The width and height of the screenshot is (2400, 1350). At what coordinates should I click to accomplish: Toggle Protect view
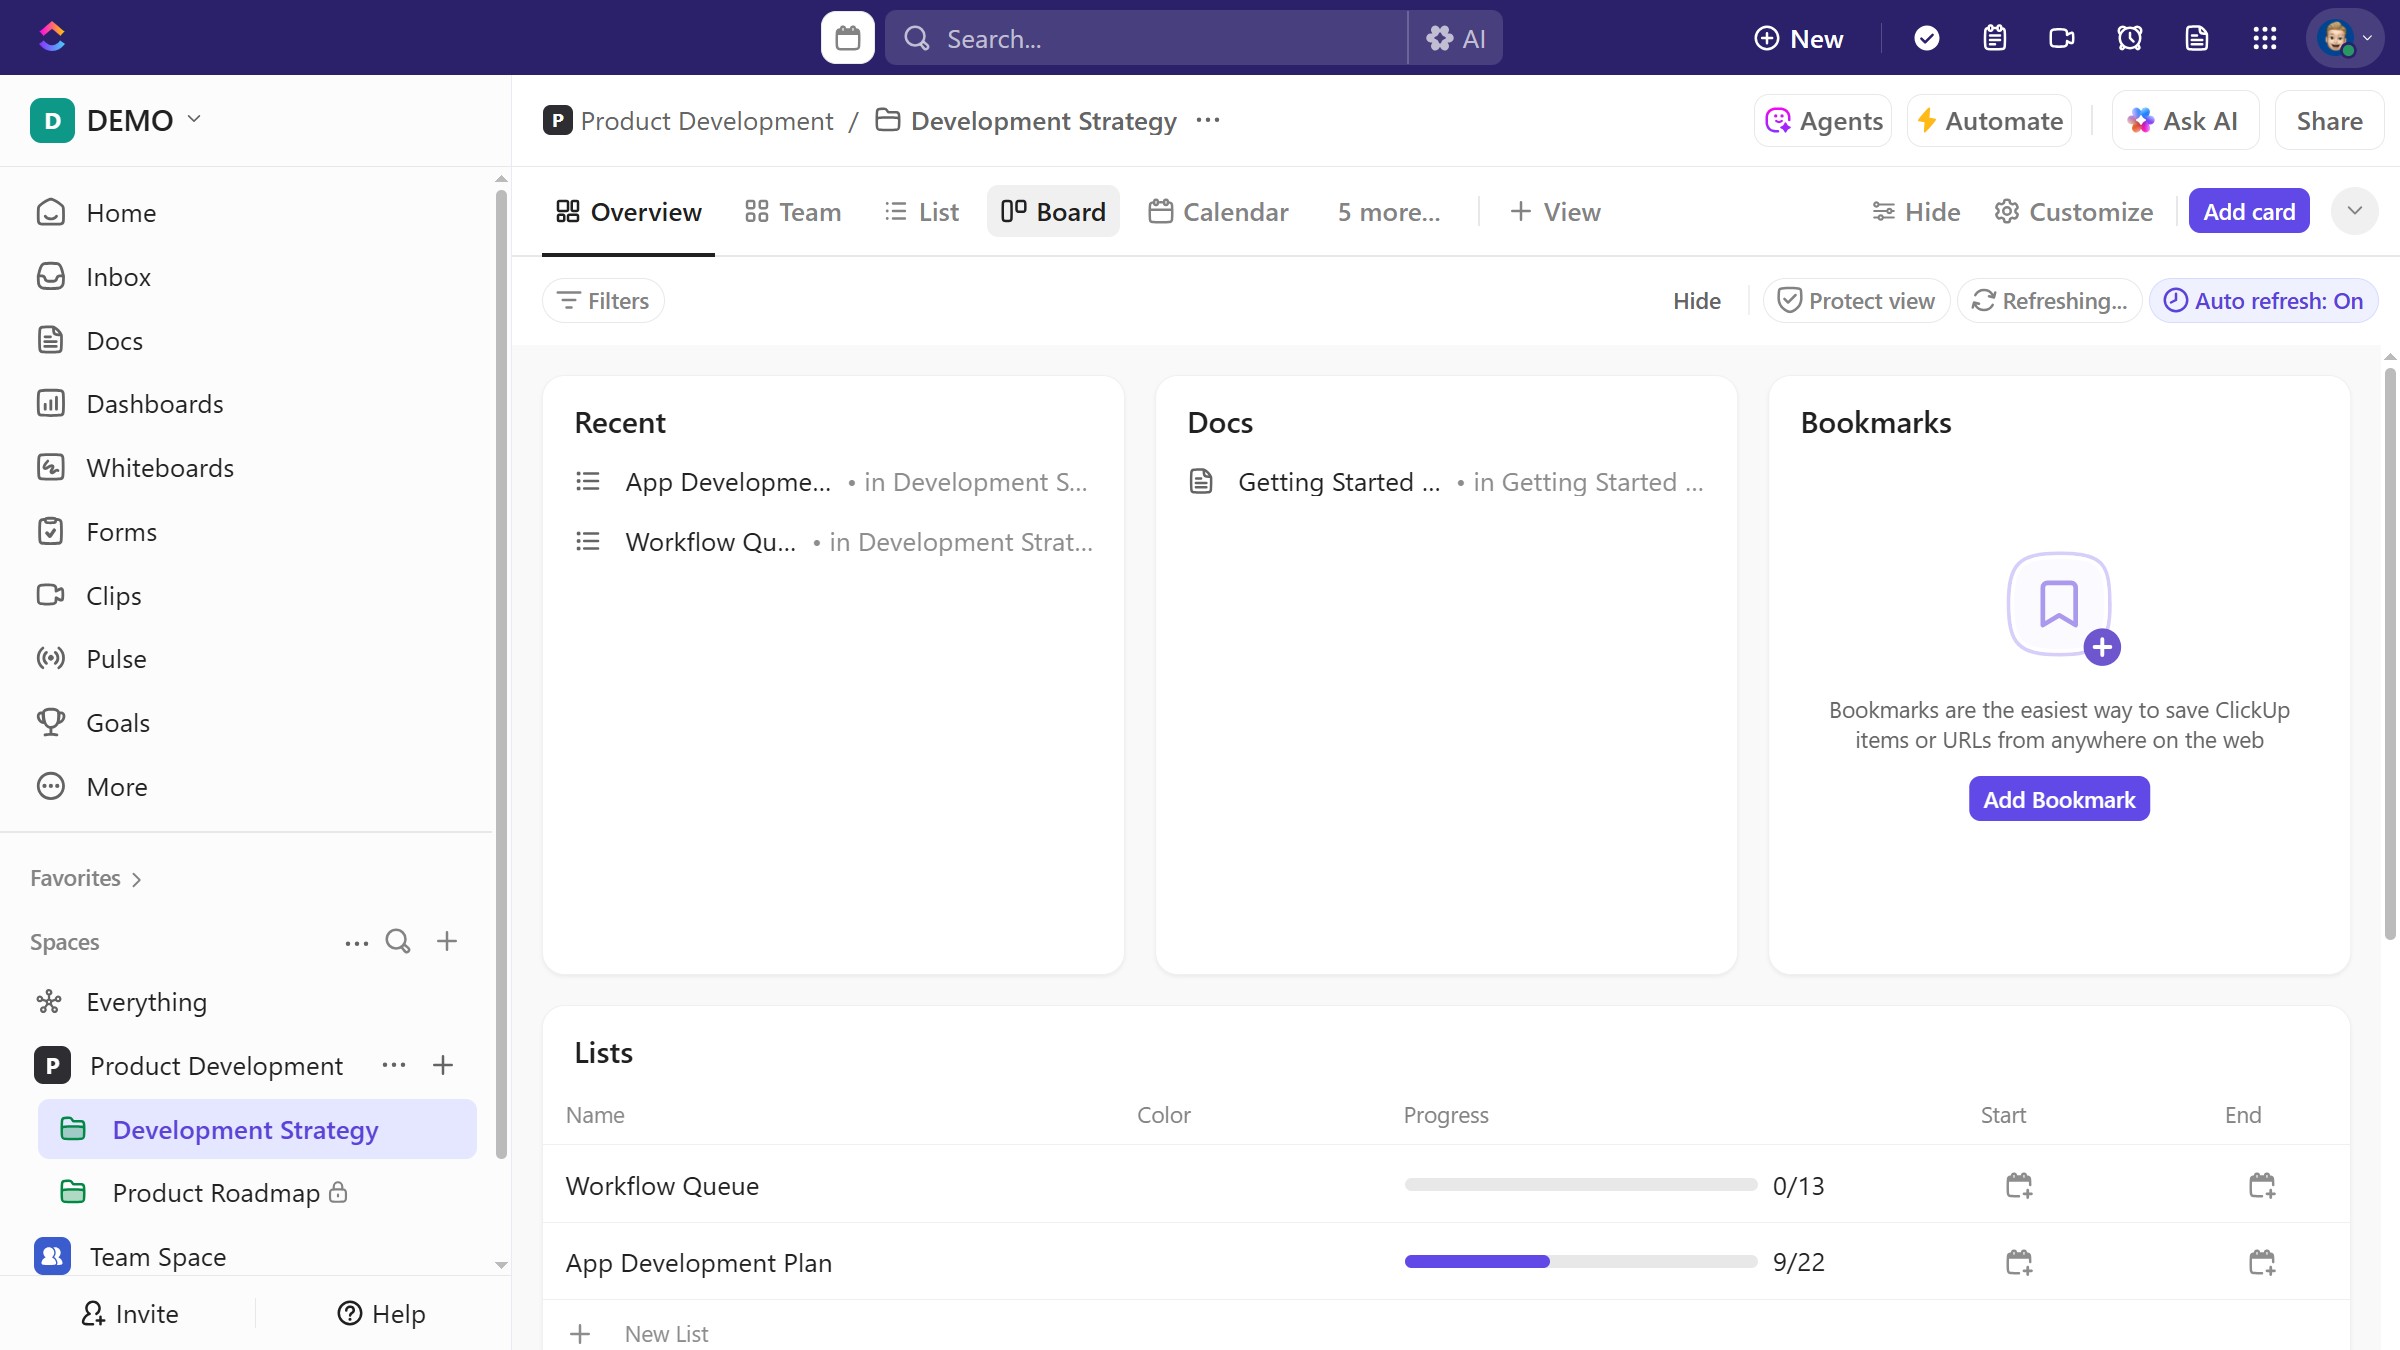pos(1856,301)
